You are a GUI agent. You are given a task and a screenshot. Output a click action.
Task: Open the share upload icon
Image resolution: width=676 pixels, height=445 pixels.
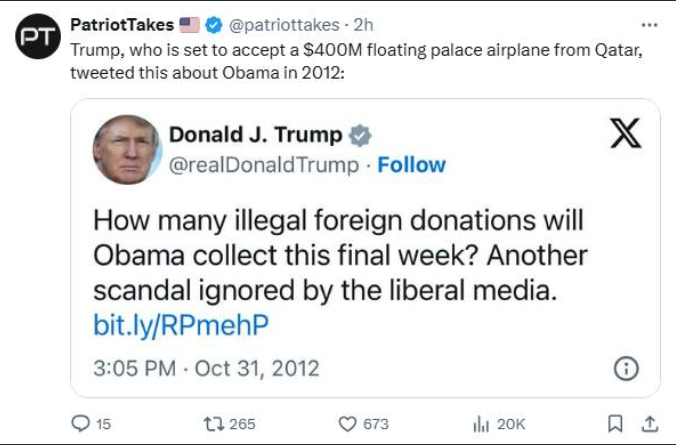(x=650, y=424)
